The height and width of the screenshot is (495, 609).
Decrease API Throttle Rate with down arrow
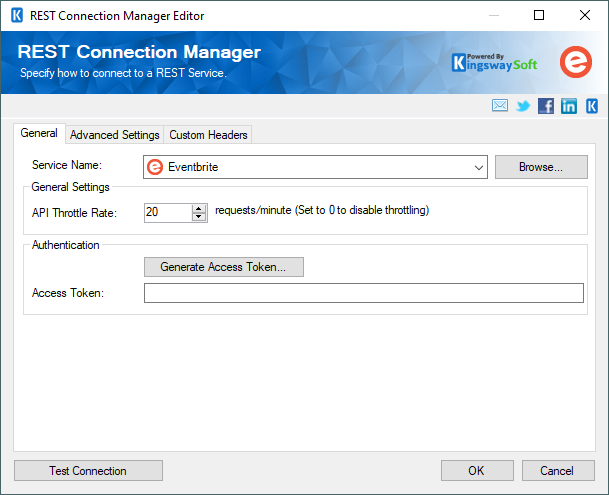[x=199, y=217]
